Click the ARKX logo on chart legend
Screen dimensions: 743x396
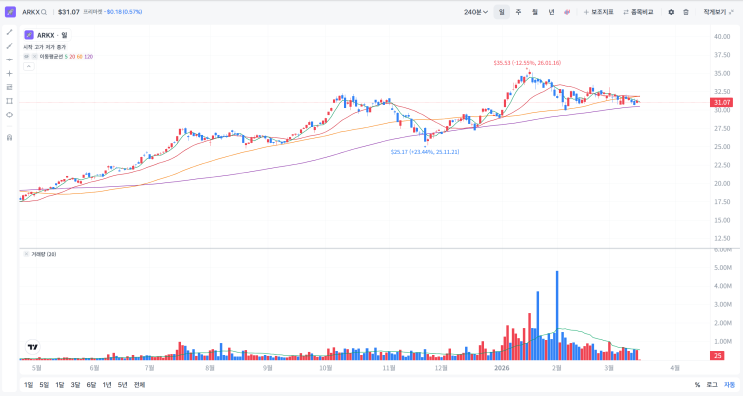(x=29, y=35)
